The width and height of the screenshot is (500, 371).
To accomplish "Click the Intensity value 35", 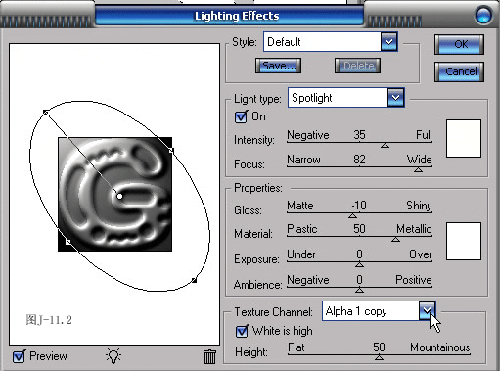I will pos(359,135).
